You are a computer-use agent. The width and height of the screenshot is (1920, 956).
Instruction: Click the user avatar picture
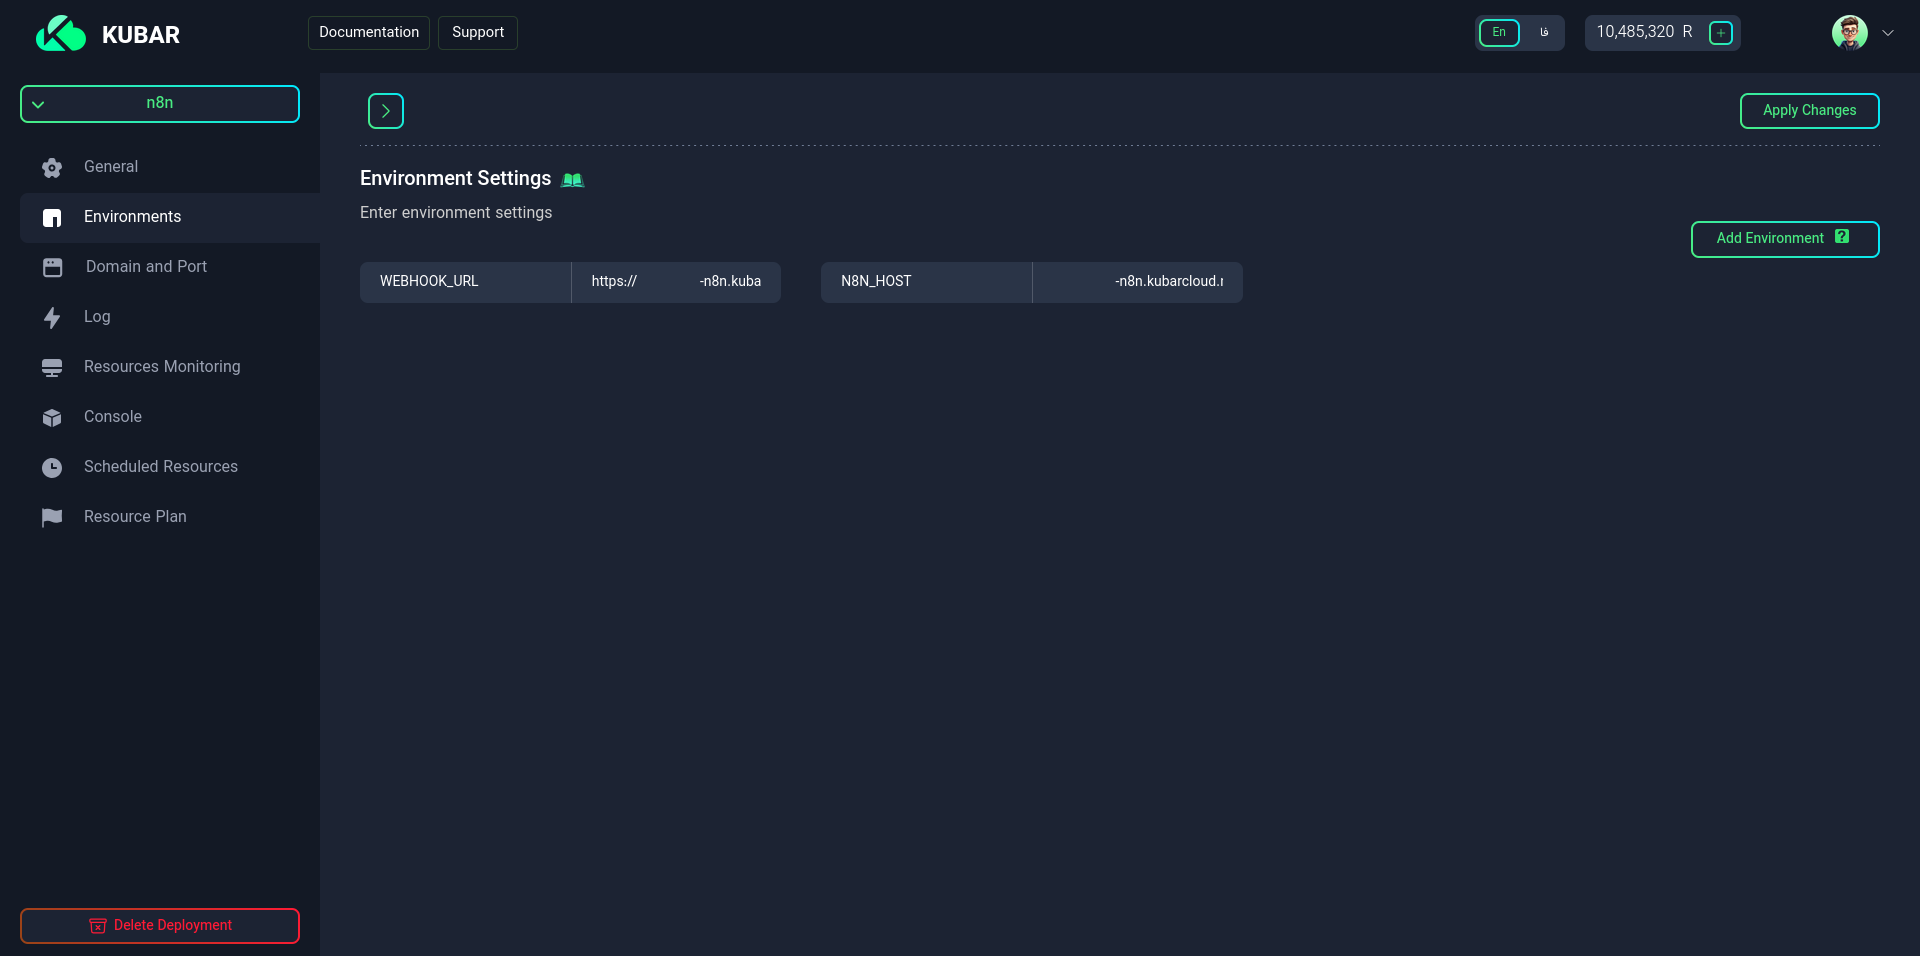click(1849, 33)
